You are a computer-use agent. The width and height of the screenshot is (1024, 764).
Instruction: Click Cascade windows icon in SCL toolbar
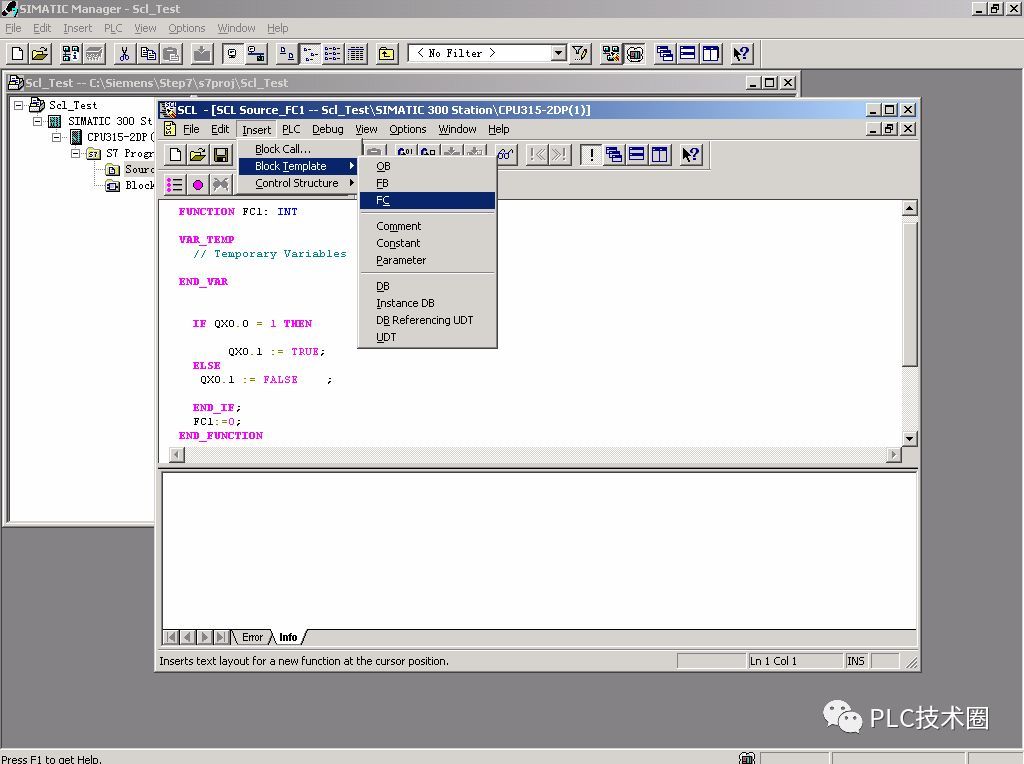tap(614, 155)
